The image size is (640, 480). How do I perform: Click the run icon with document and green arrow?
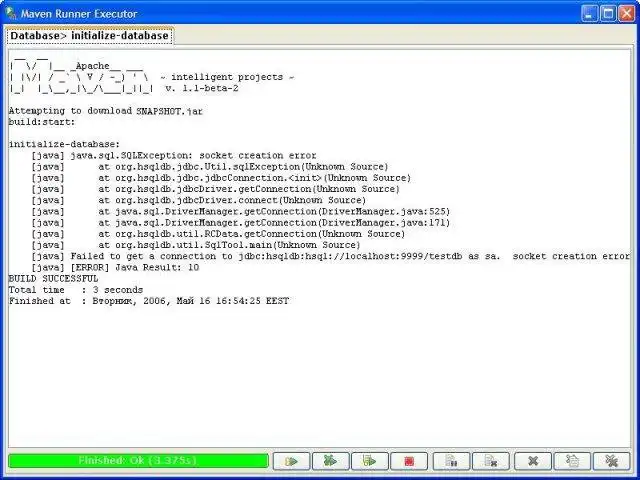pyautogui.click(x=369, y=461)
